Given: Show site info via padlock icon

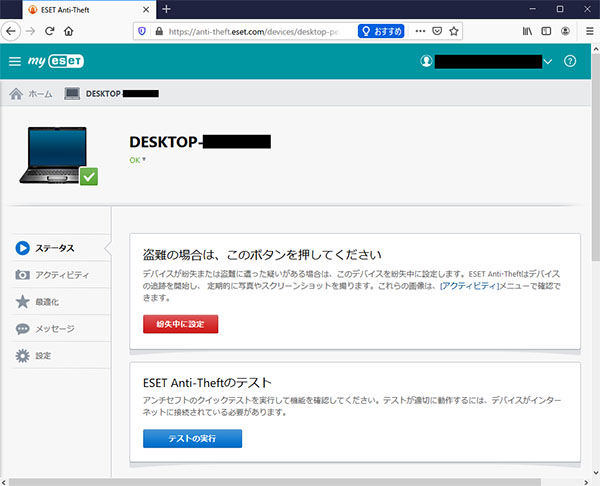Looking at the screenshot, I should [159, 31].
